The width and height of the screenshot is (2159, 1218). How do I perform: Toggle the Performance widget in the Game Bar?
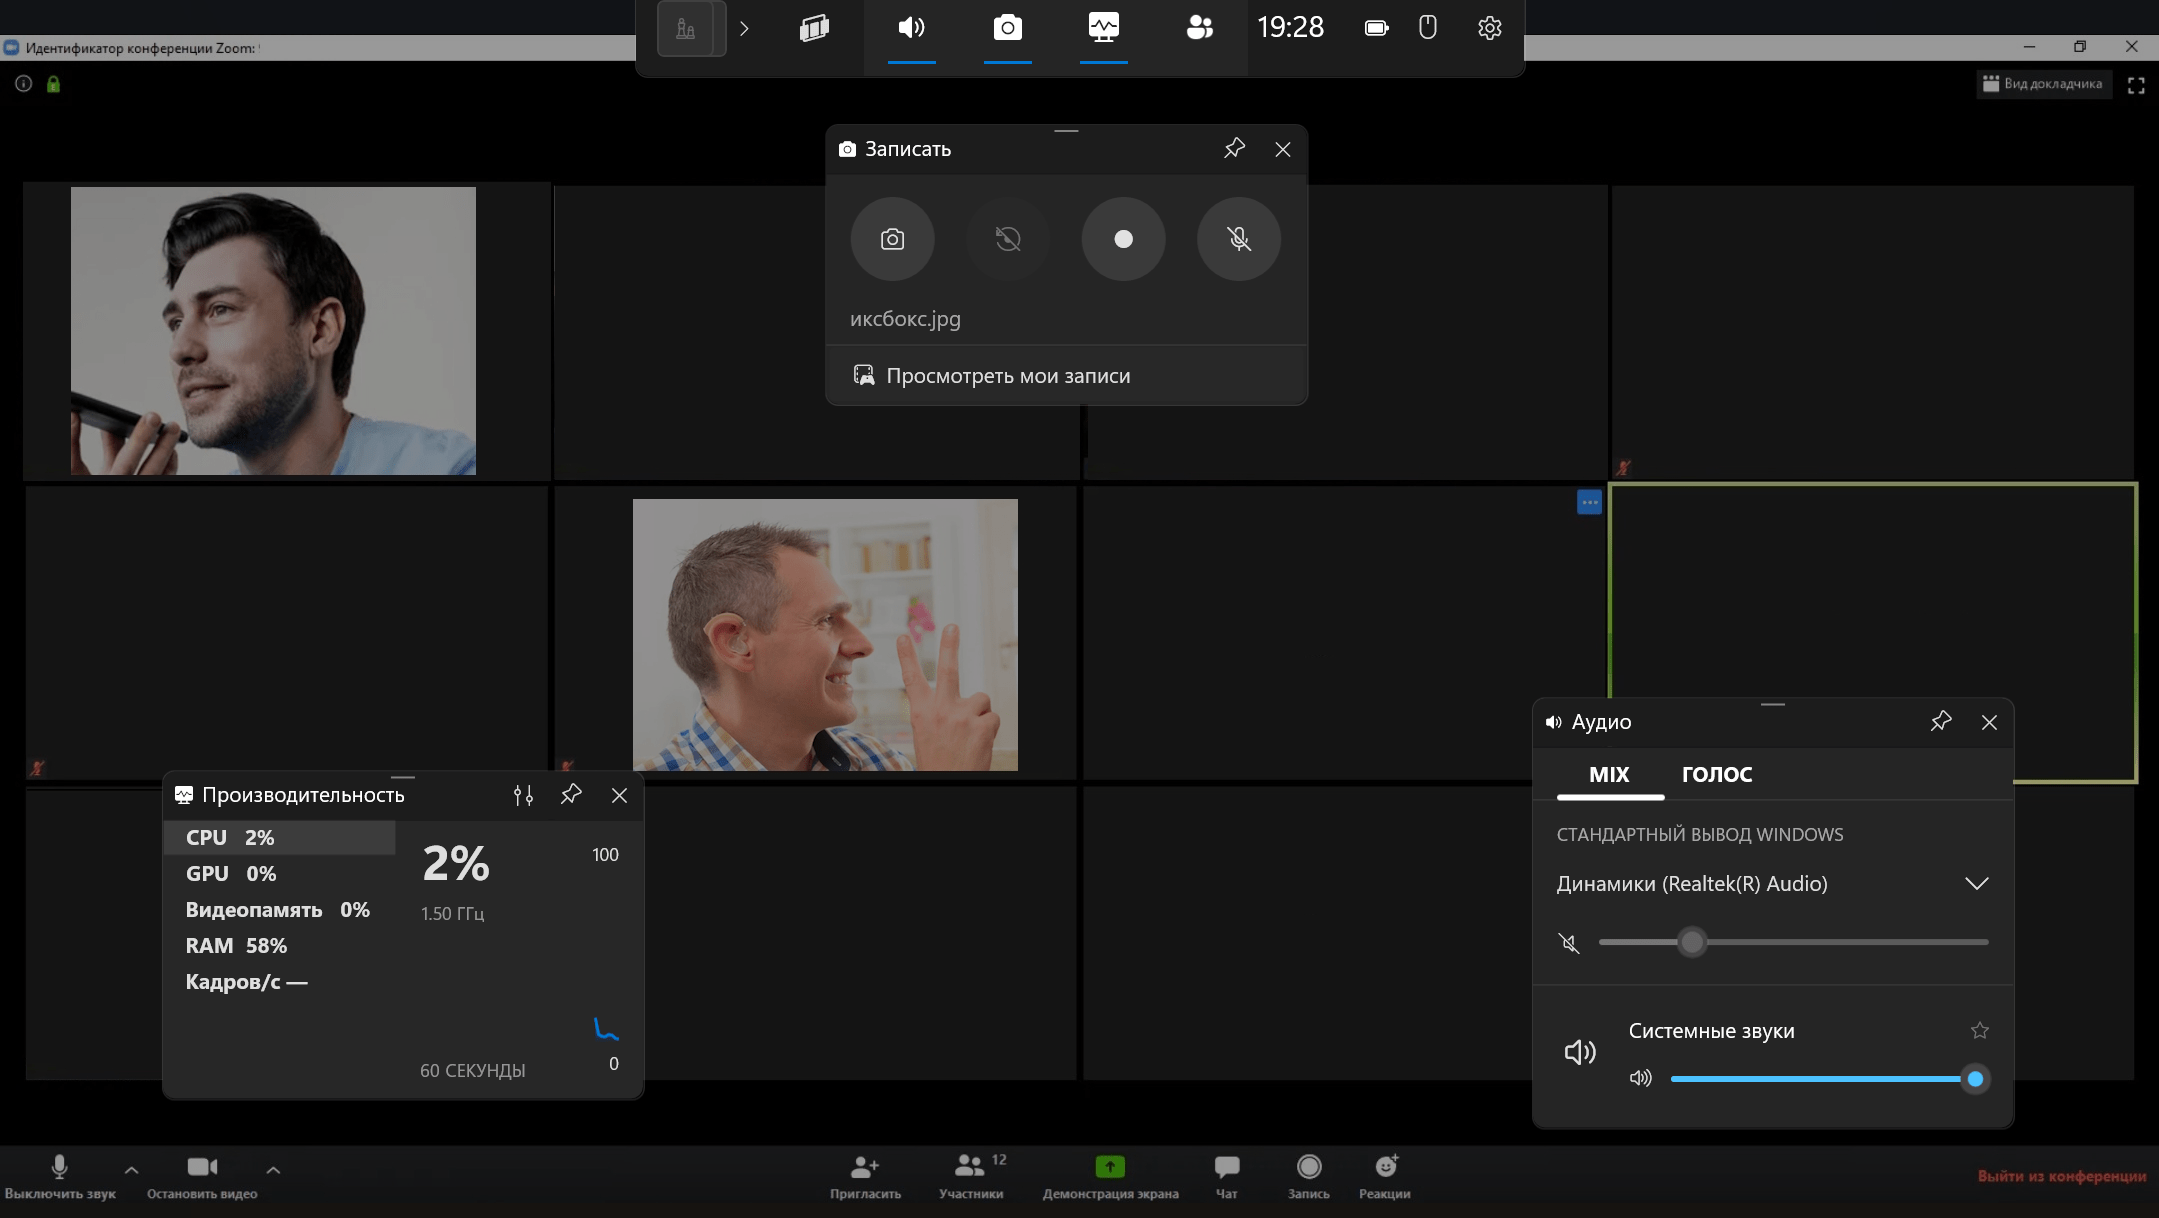pos(1103,28)
